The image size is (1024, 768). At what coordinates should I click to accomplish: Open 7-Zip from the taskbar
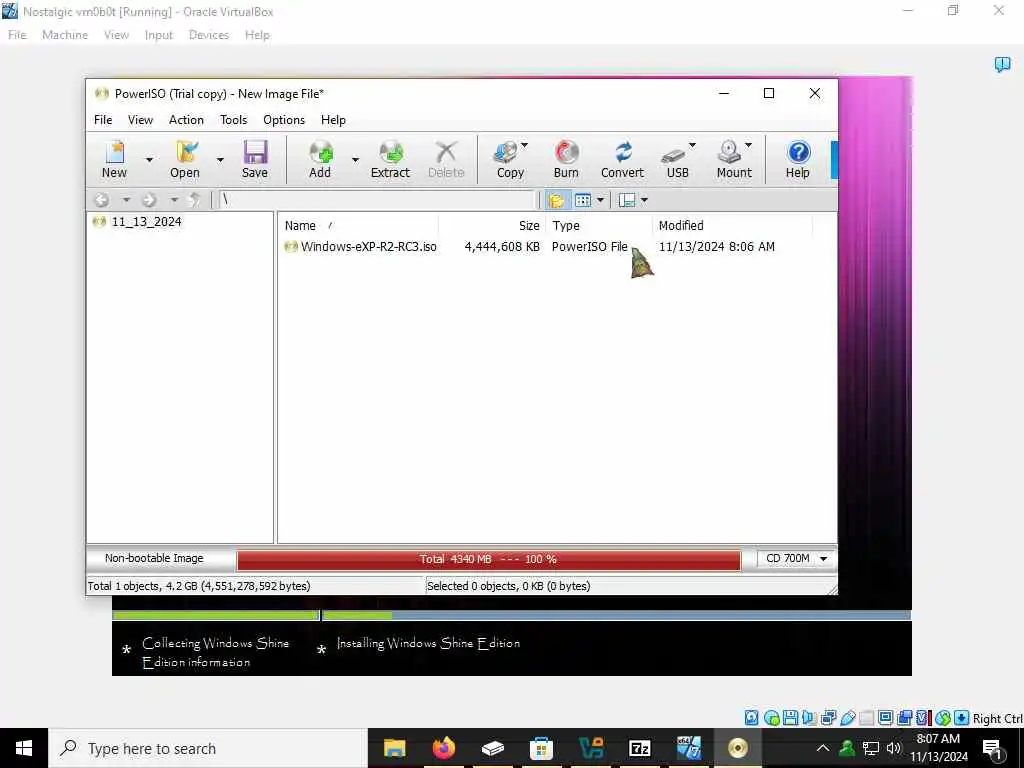click(639, 748)
